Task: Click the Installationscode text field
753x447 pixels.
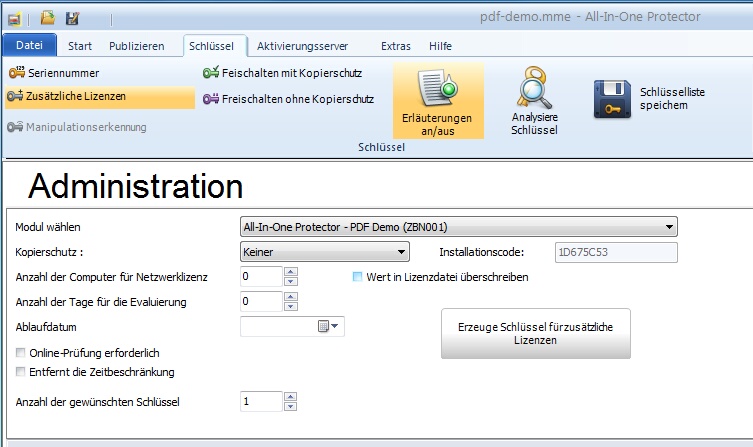Action: [x=615, y=253]
